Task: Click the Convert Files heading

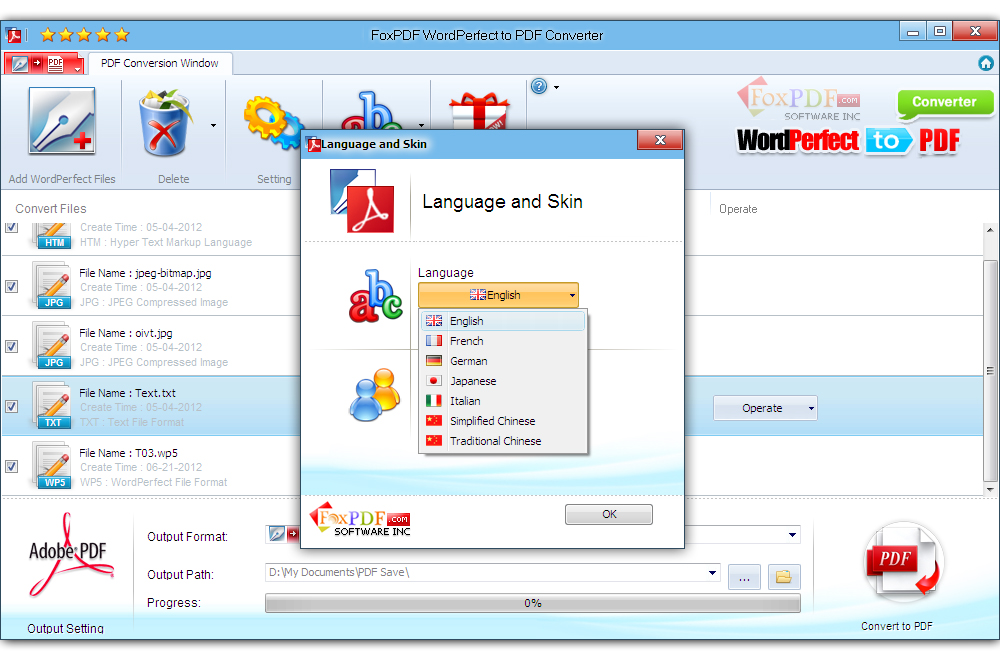Action: (x=50, y=209)
